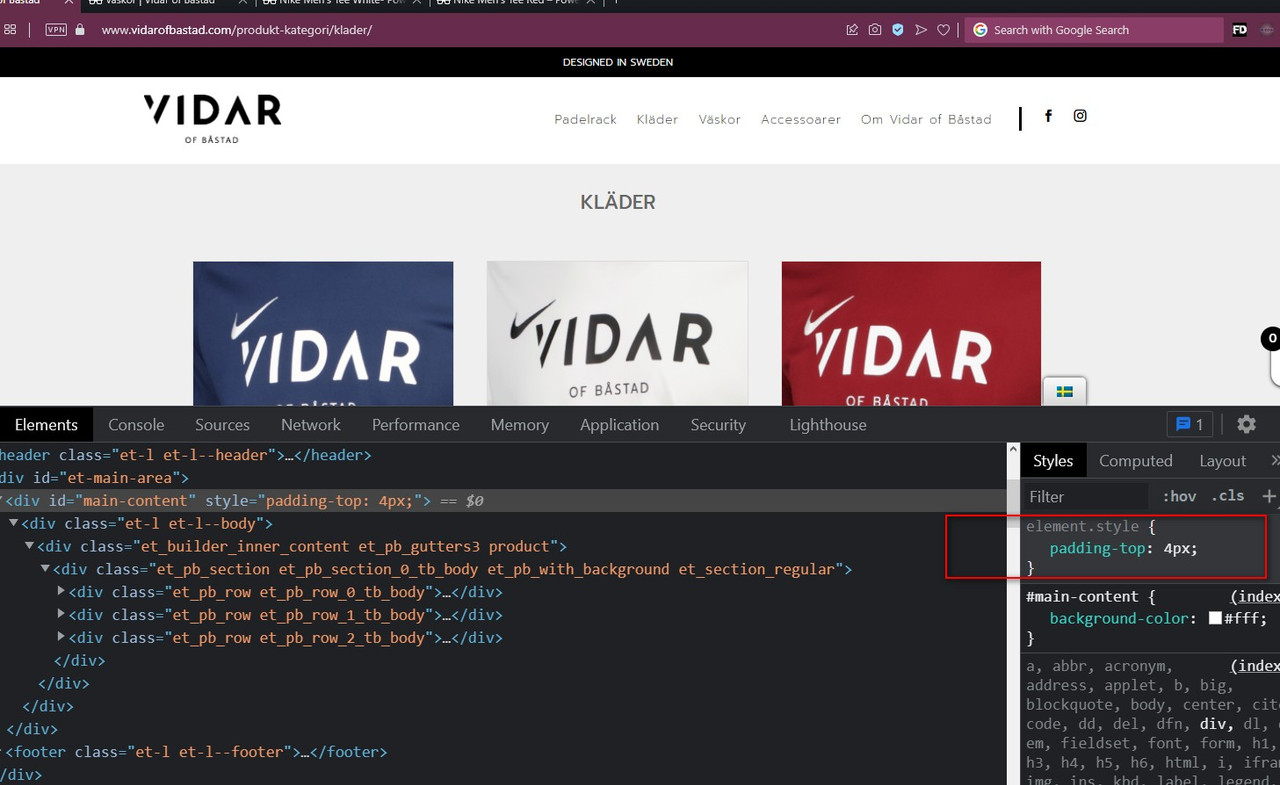Show more Styles pane tabs chevron
Screen dimensions: 1280x785
click(x=1274, y=460)
